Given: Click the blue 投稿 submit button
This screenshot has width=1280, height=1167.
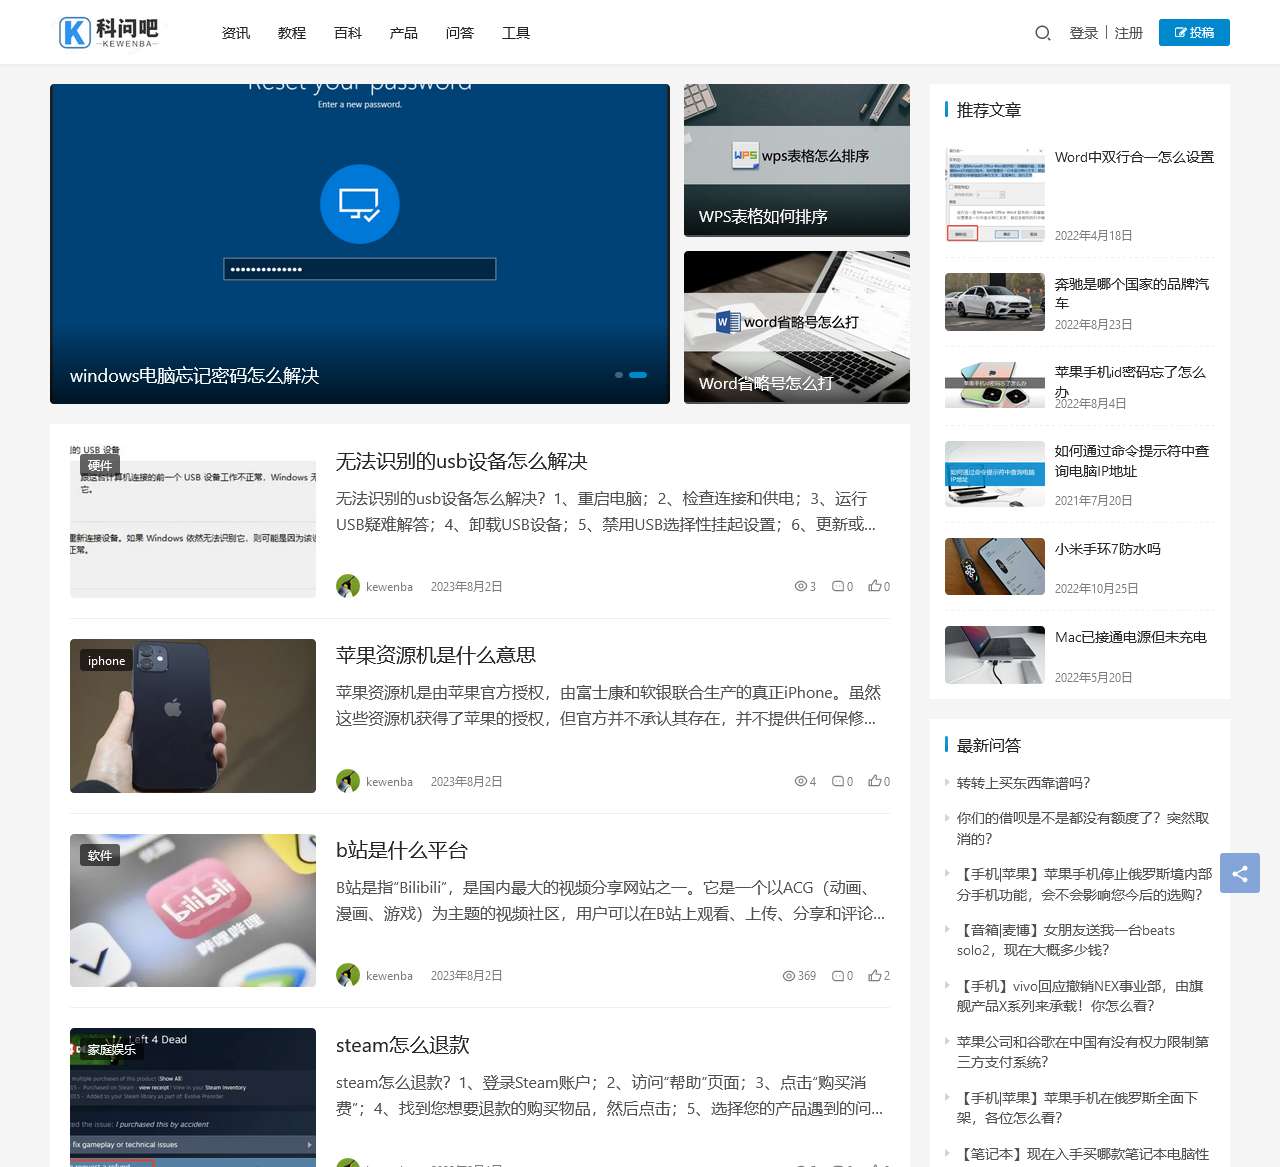Looking at the screenshot, I should coord(1194,32).
